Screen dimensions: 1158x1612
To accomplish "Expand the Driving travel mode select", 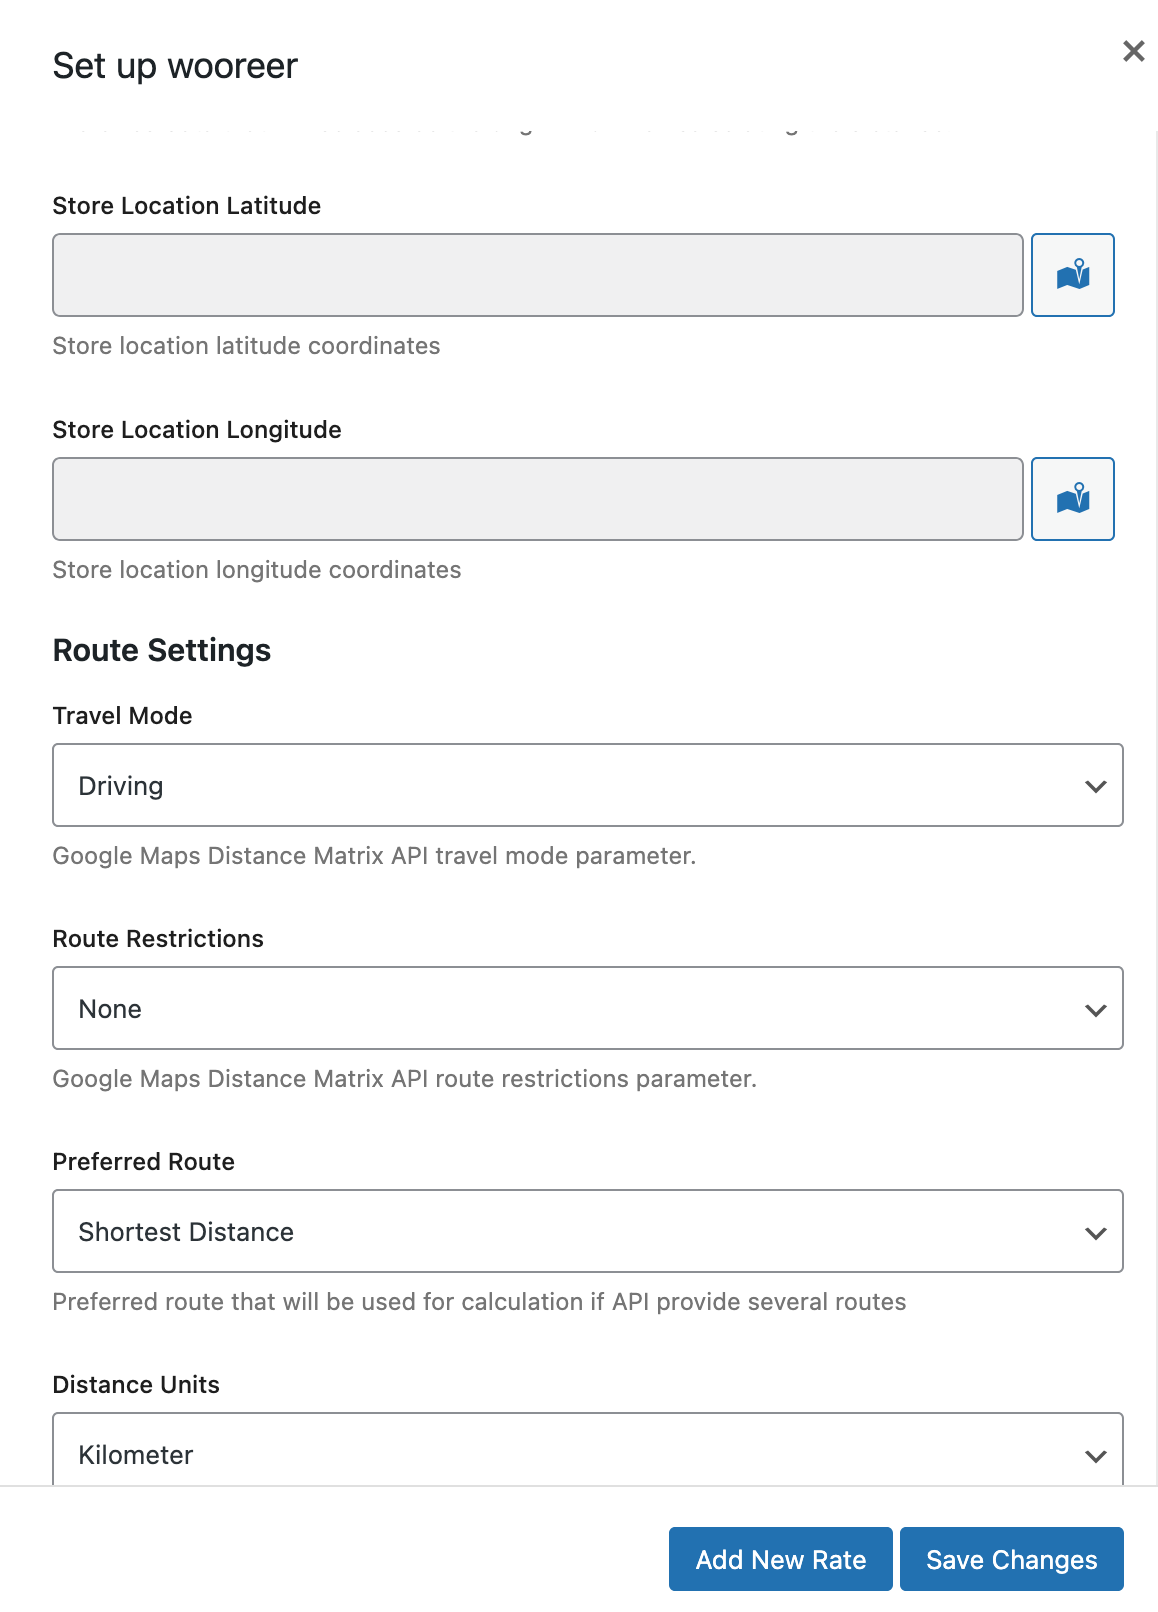I will click(560, 786).
